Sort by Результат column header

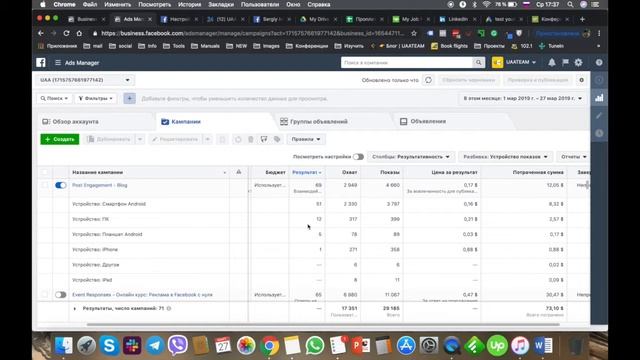point(307,172)
